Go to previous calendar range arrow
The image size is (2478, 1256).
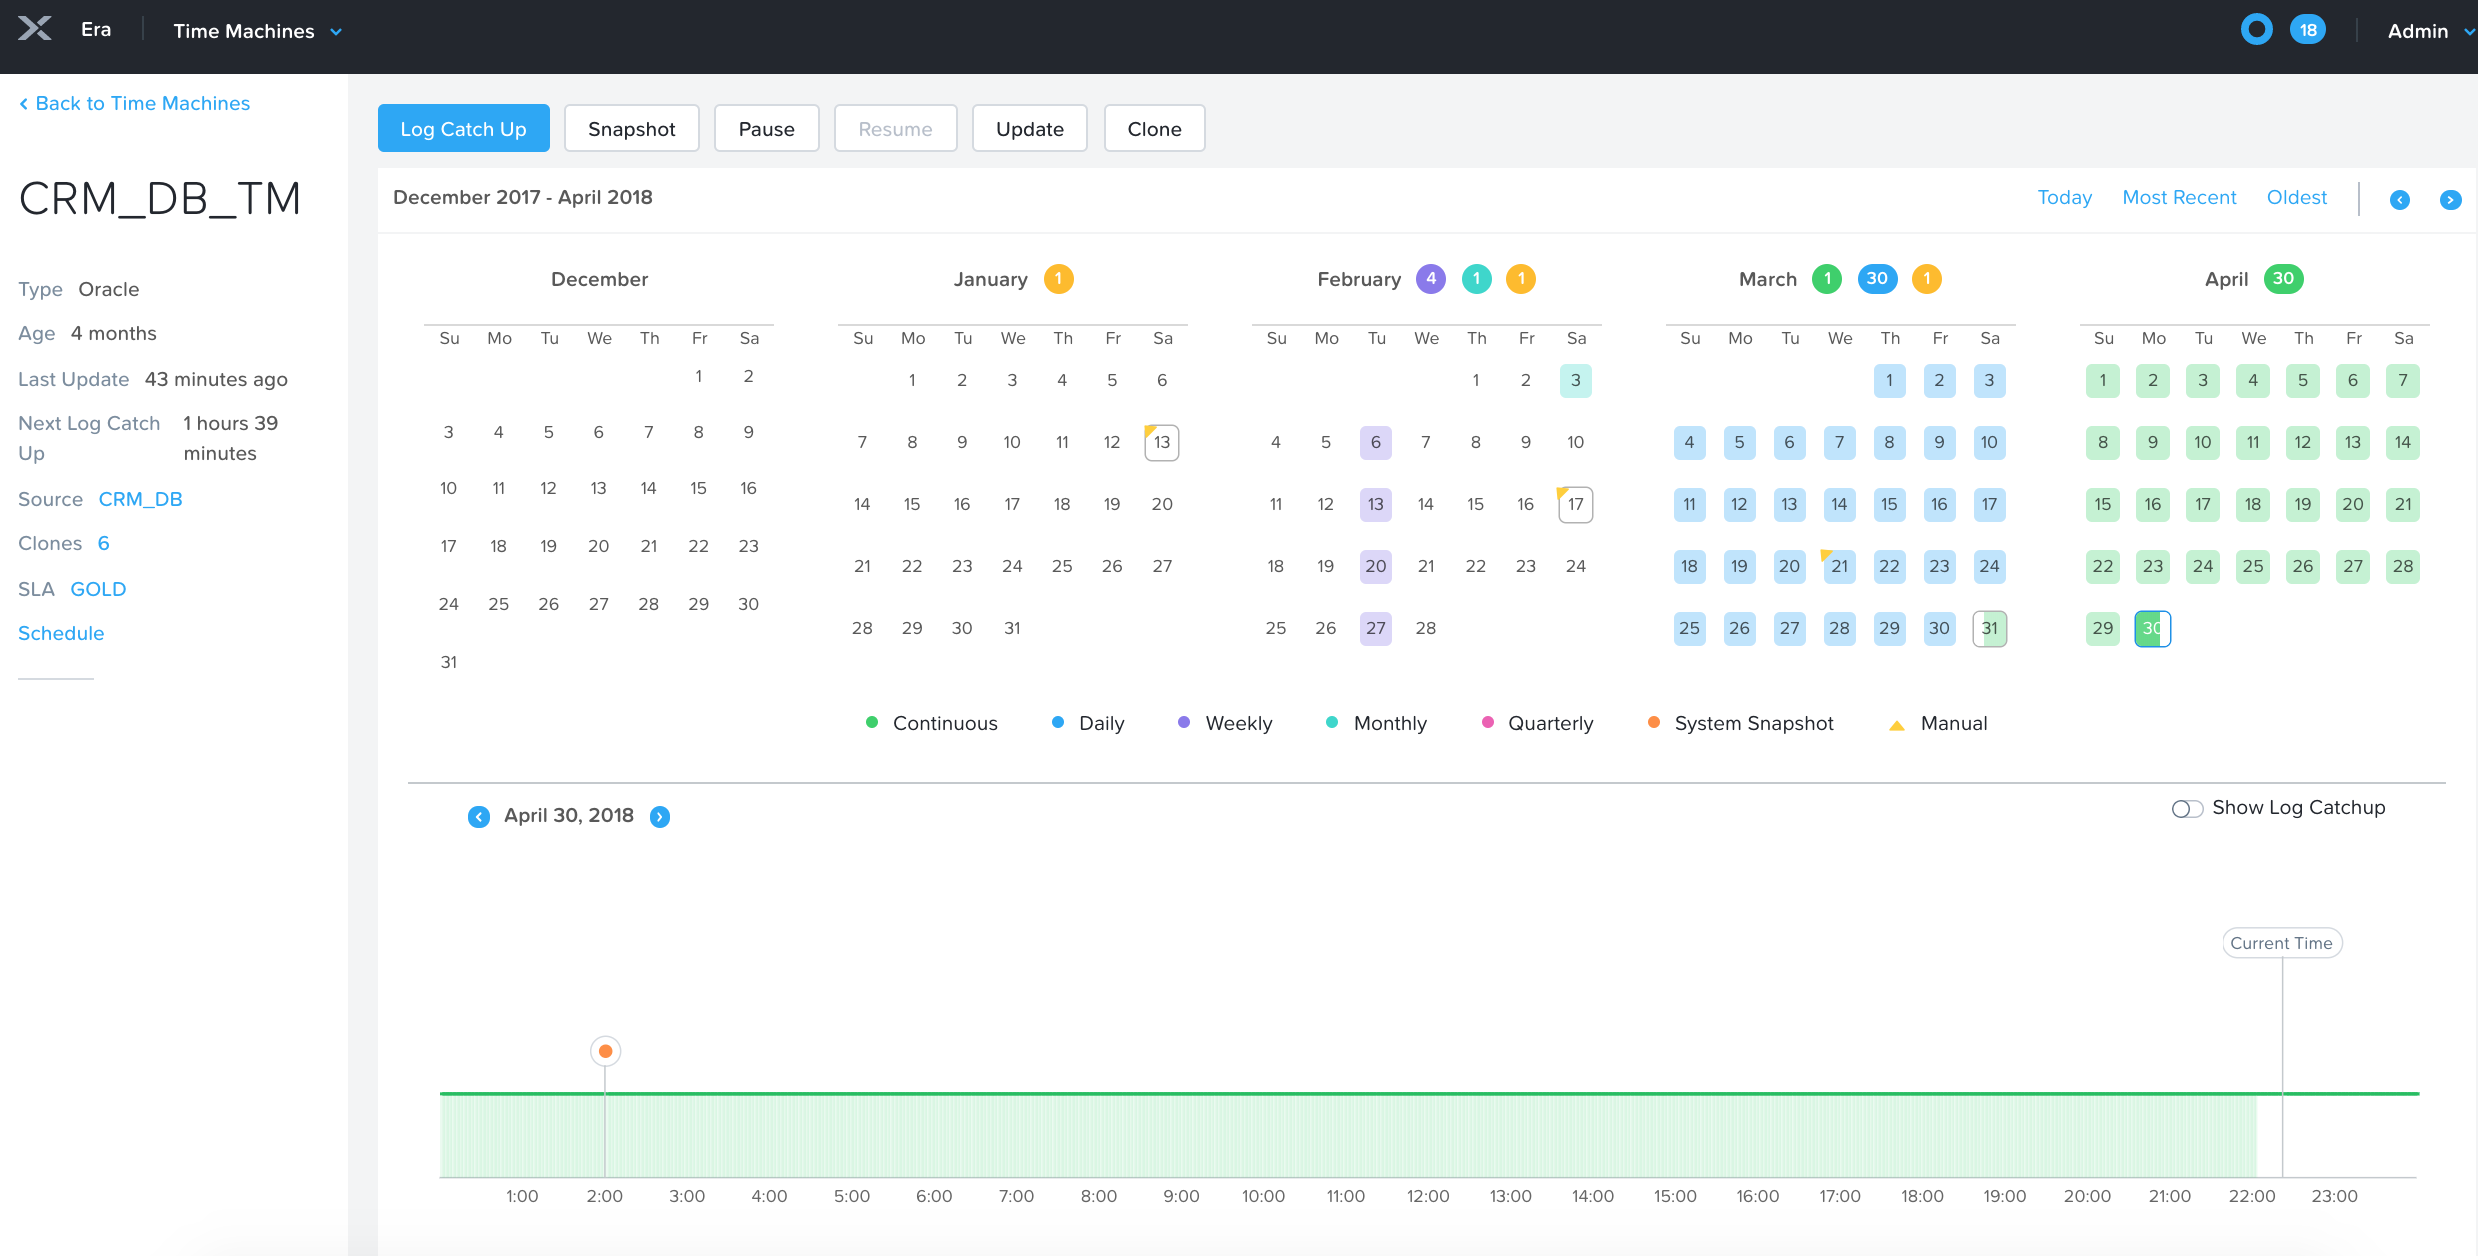2399,200
